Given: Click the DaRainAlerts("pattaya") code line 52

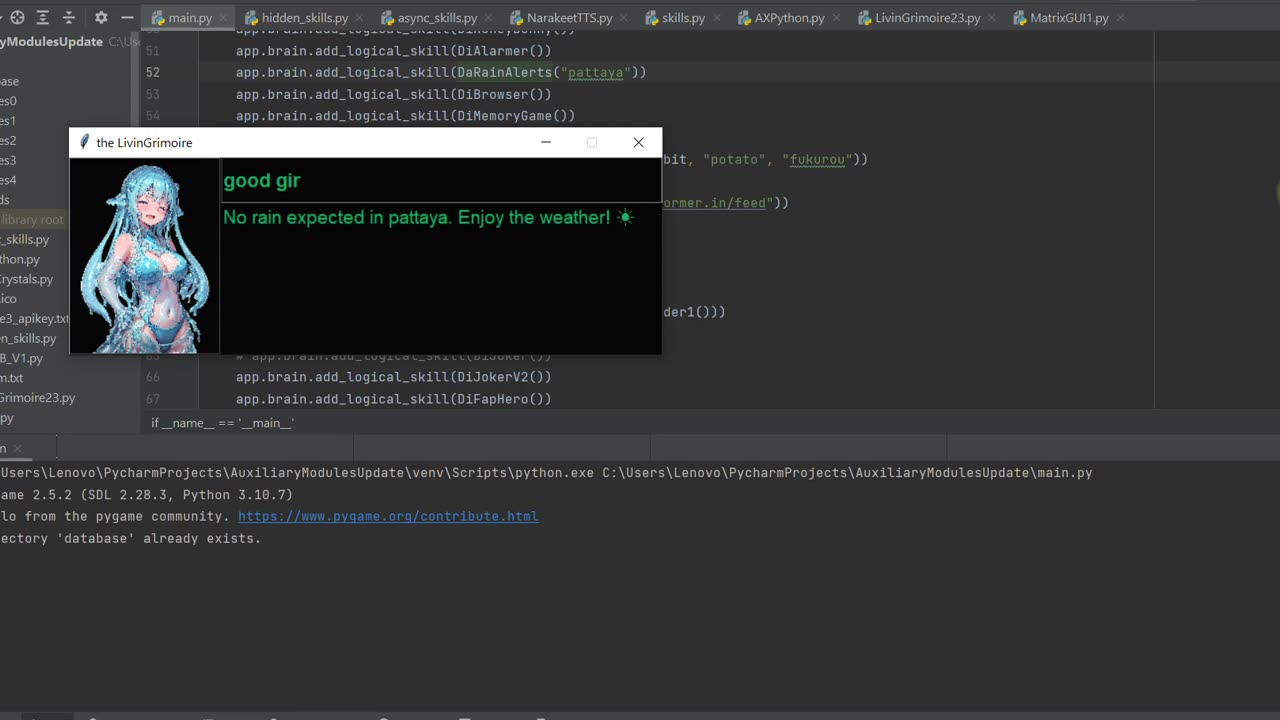Looking at the screenshot, I should [441, 72].
